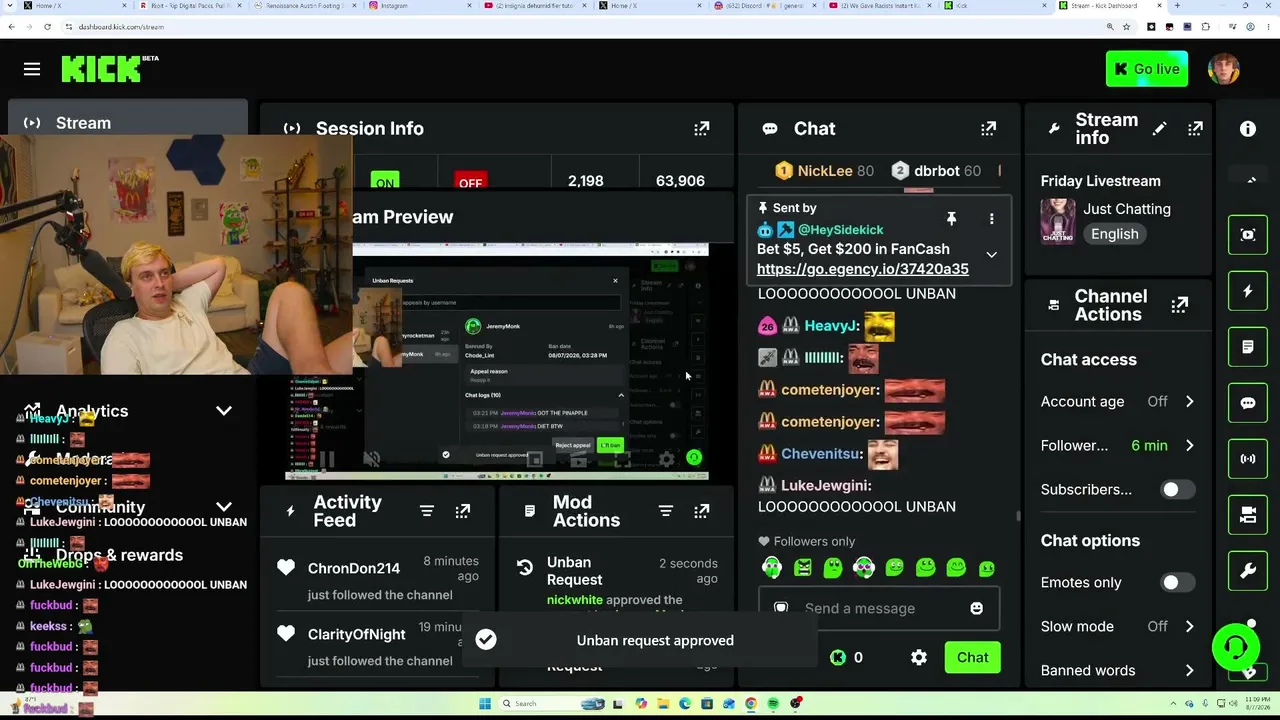This screenshot has height=720, width=1280.
Task: Open chat settings gear icon
Action: coord(919,657)
